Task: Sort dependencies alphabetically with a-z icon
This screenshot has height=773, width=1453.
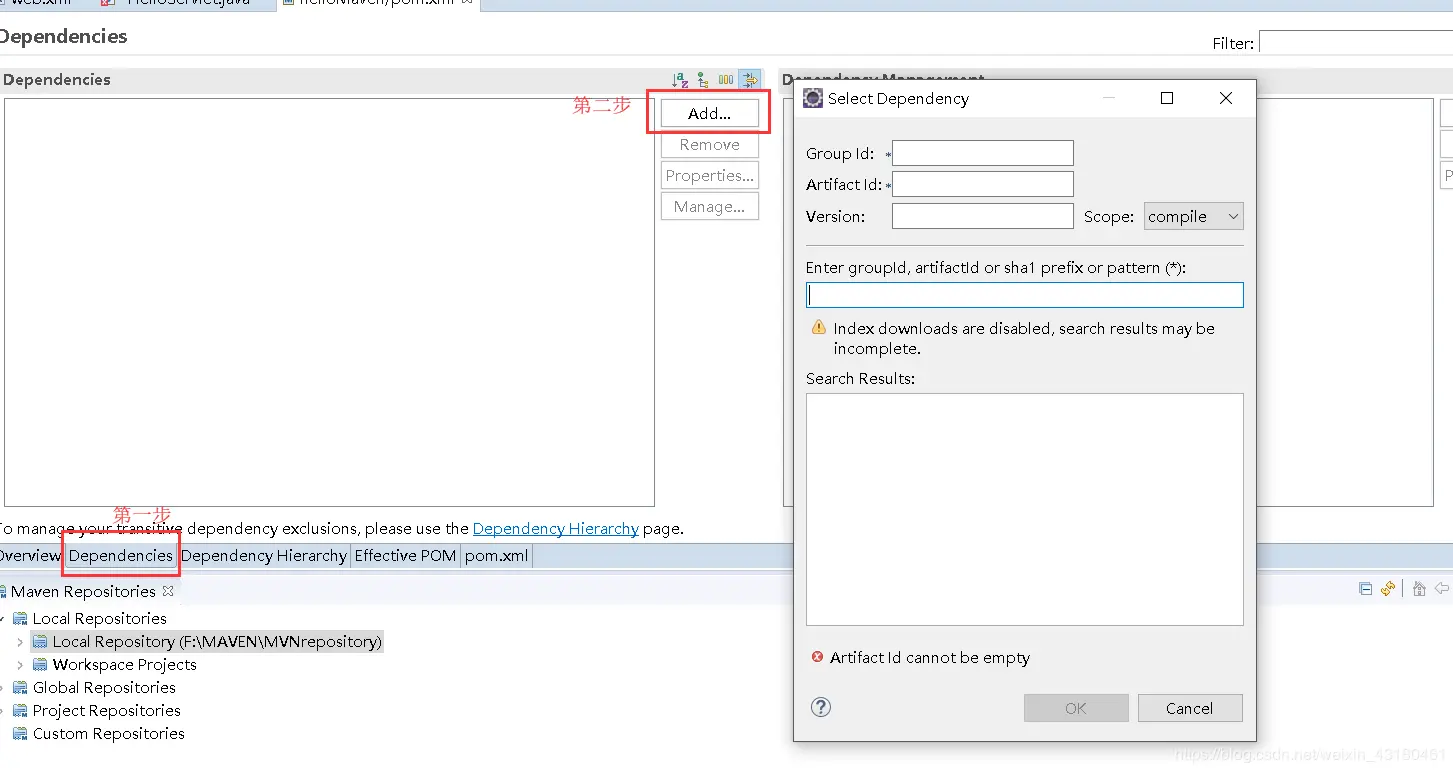Action: [x=681, y=80]
